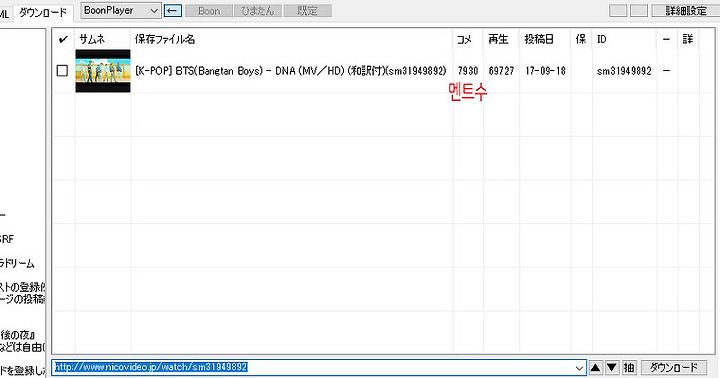Click video ID sm31949892 cell
This screenshot has height=378, width=720.
point(624,71)
